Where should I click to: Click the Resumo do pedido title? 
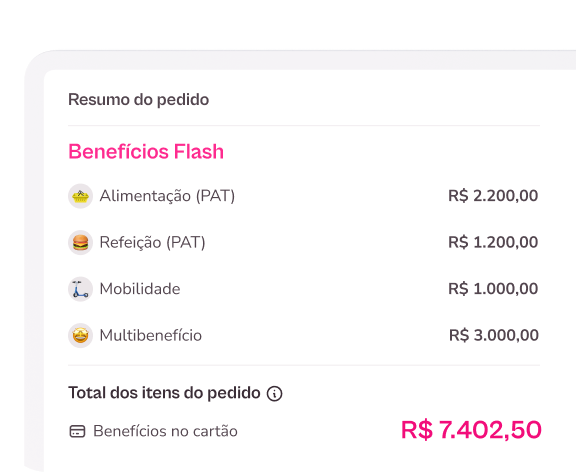(138, 100)
